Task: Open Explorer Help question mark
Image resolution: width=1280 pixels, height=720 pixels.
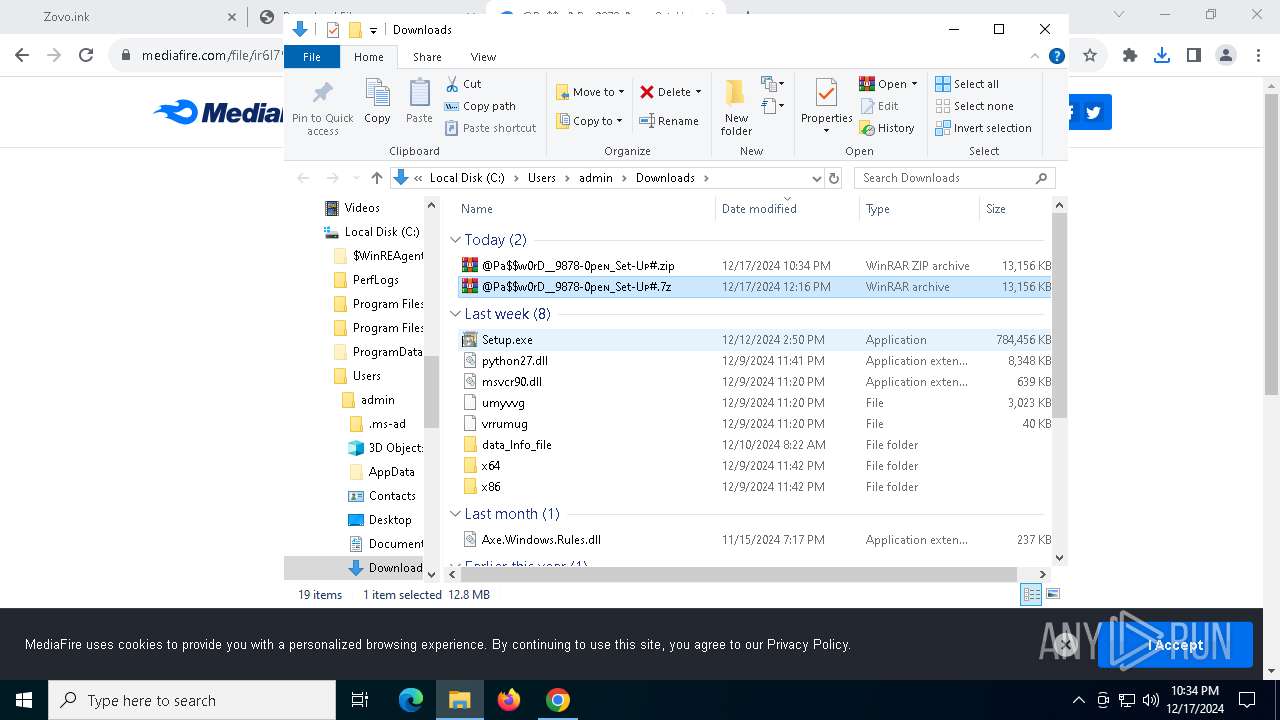Action: pyautogui.click(x=1056, y=56)
